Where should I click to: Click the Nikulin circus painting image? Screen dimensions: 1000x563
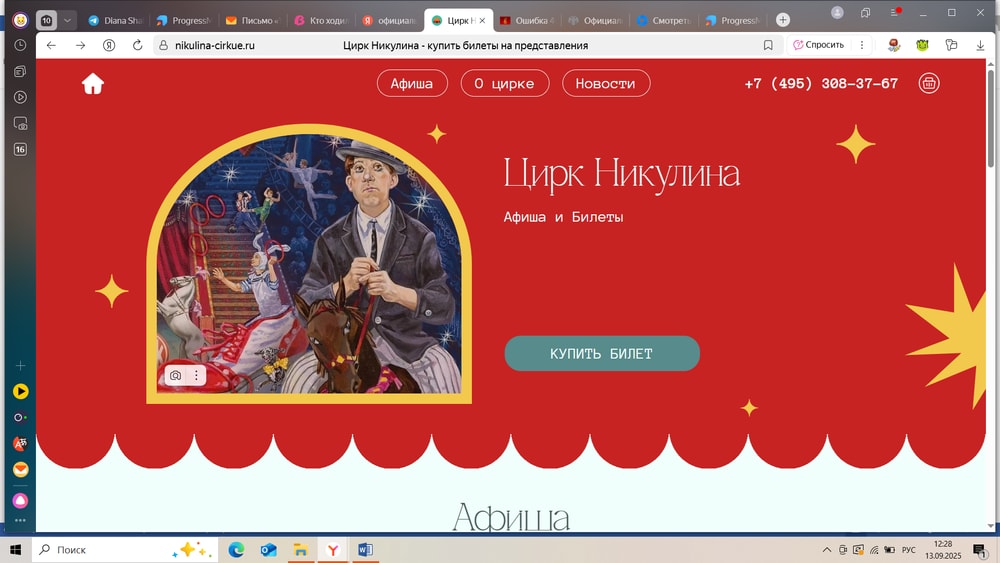point(309,263)
